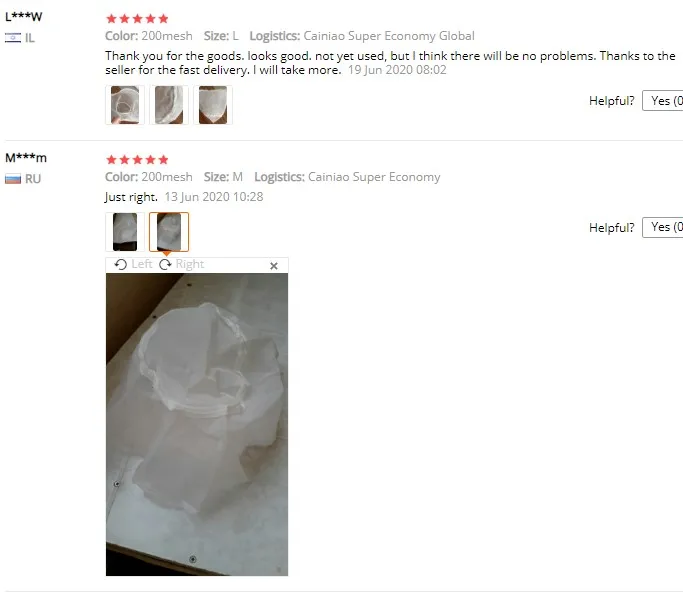Open second photo thumbnail in L***W's review
Viewport: 683px width, 603px height.
tap(169, 105)
